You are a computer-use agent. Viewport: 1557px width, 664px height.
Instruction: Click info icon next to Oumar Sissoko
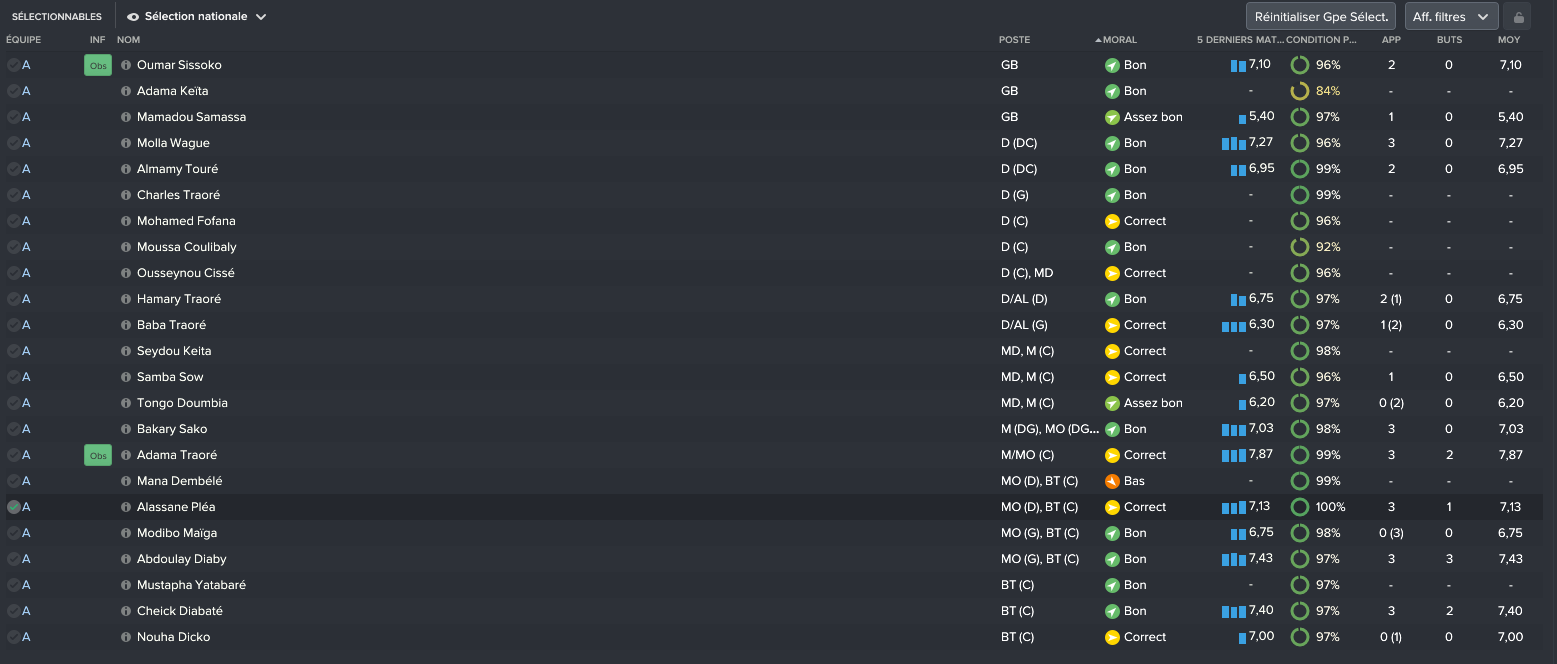[126, 65]
